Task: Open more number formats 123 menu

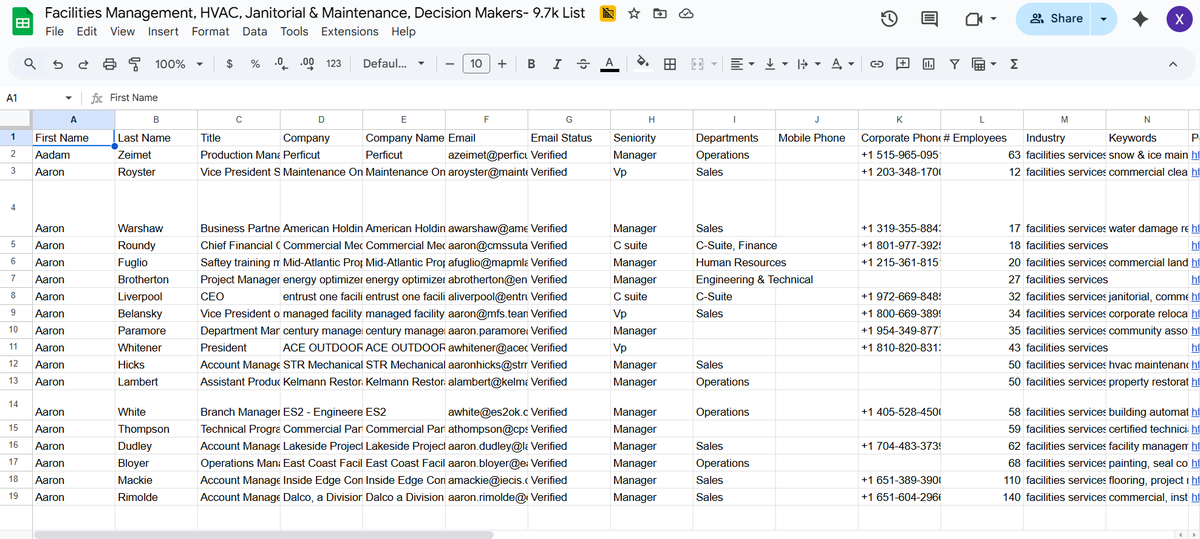Action: 334,64
